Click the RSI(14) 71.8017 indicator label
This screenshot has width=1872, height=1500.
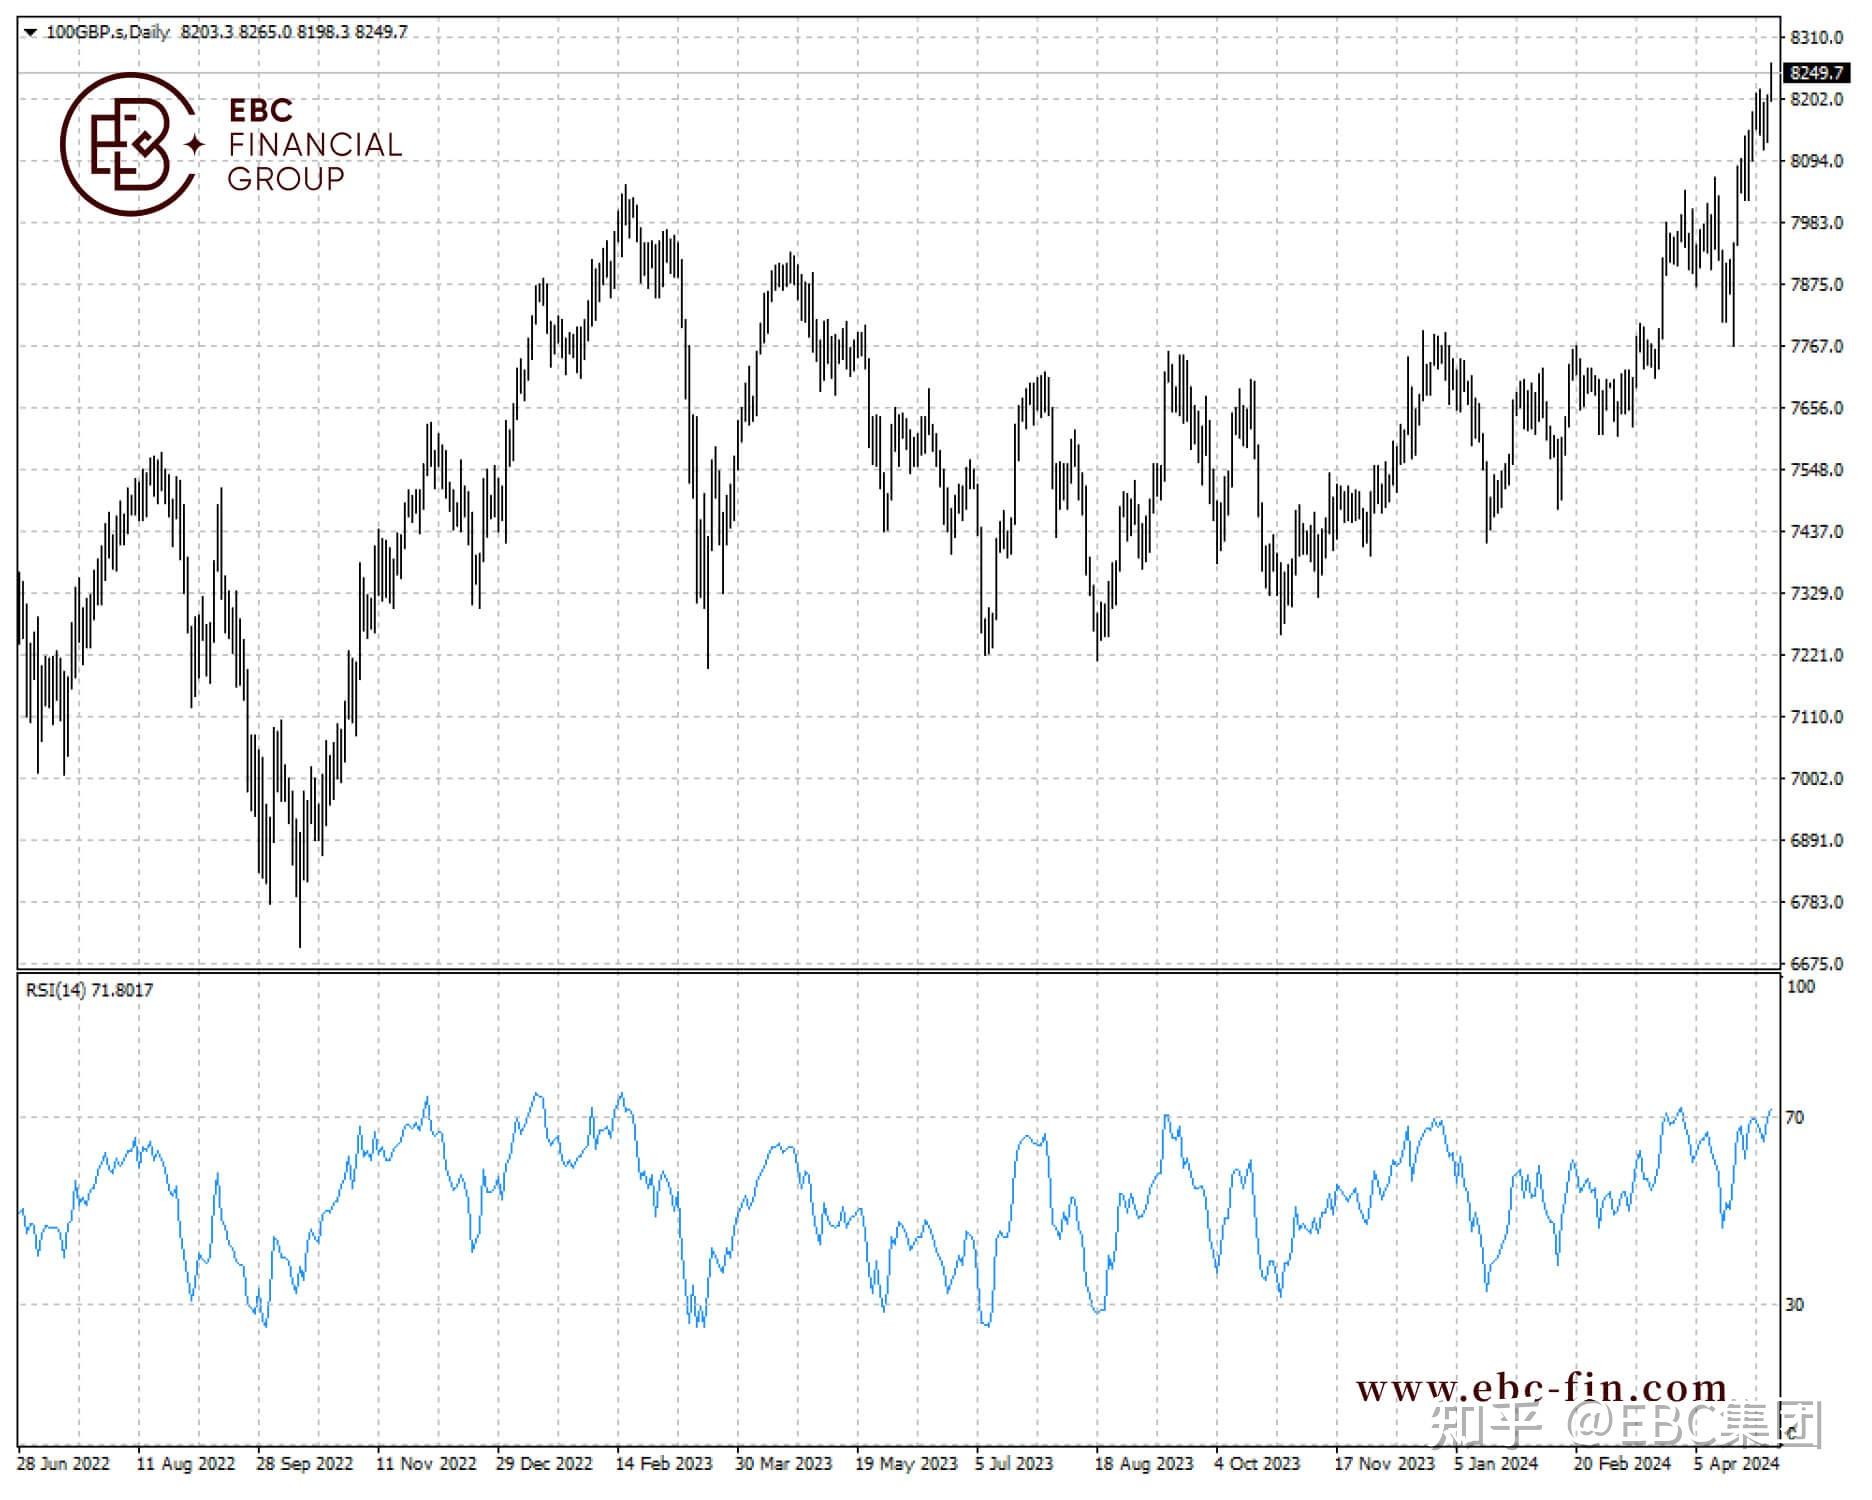coord(90,990)
